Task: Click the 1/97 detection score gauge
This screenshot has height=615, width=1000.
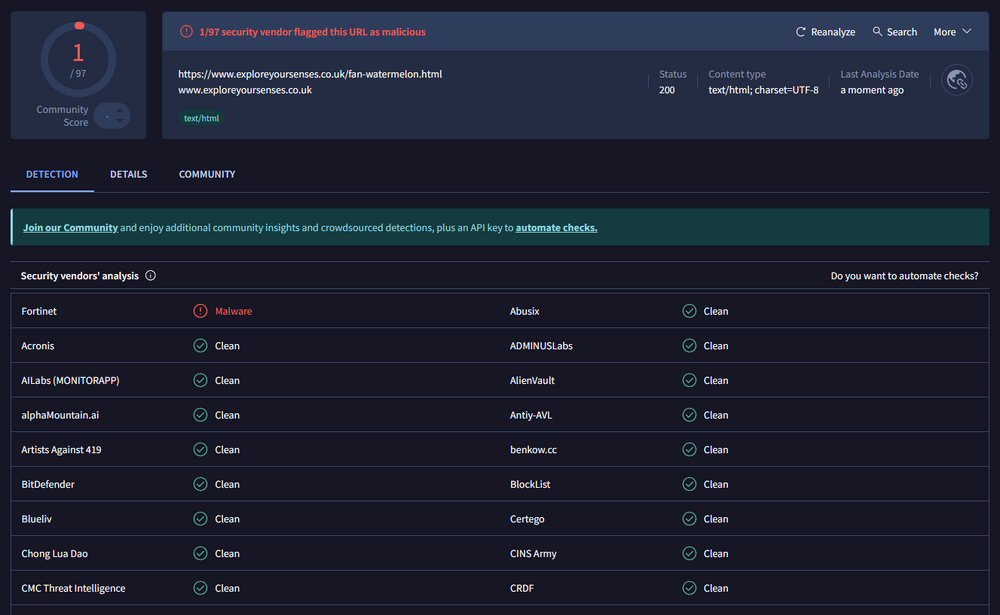Action: pyautogui.click(x=78, y=59)
